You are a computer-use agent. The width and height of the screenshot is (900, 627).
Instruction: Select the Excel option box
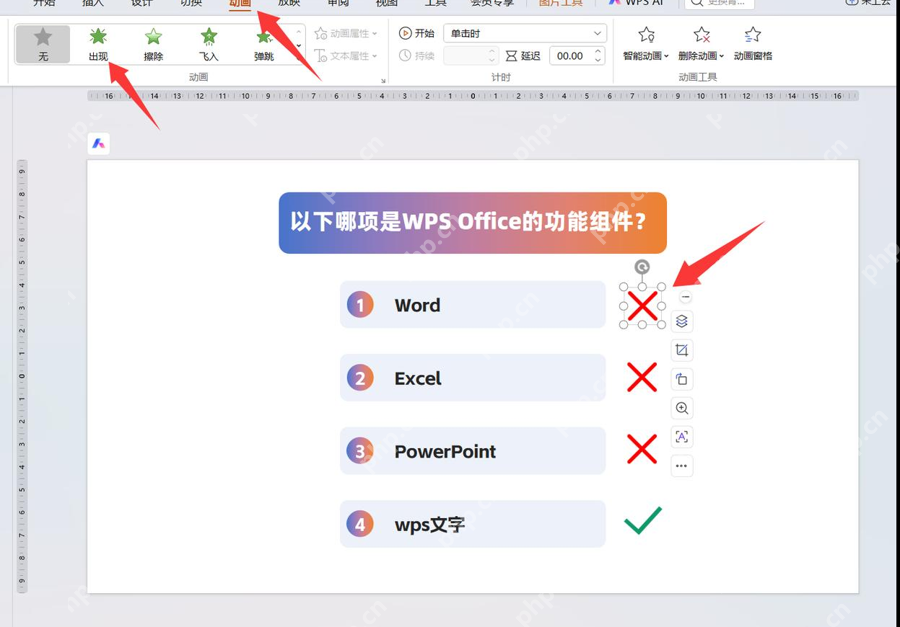(x=472, y=378)
